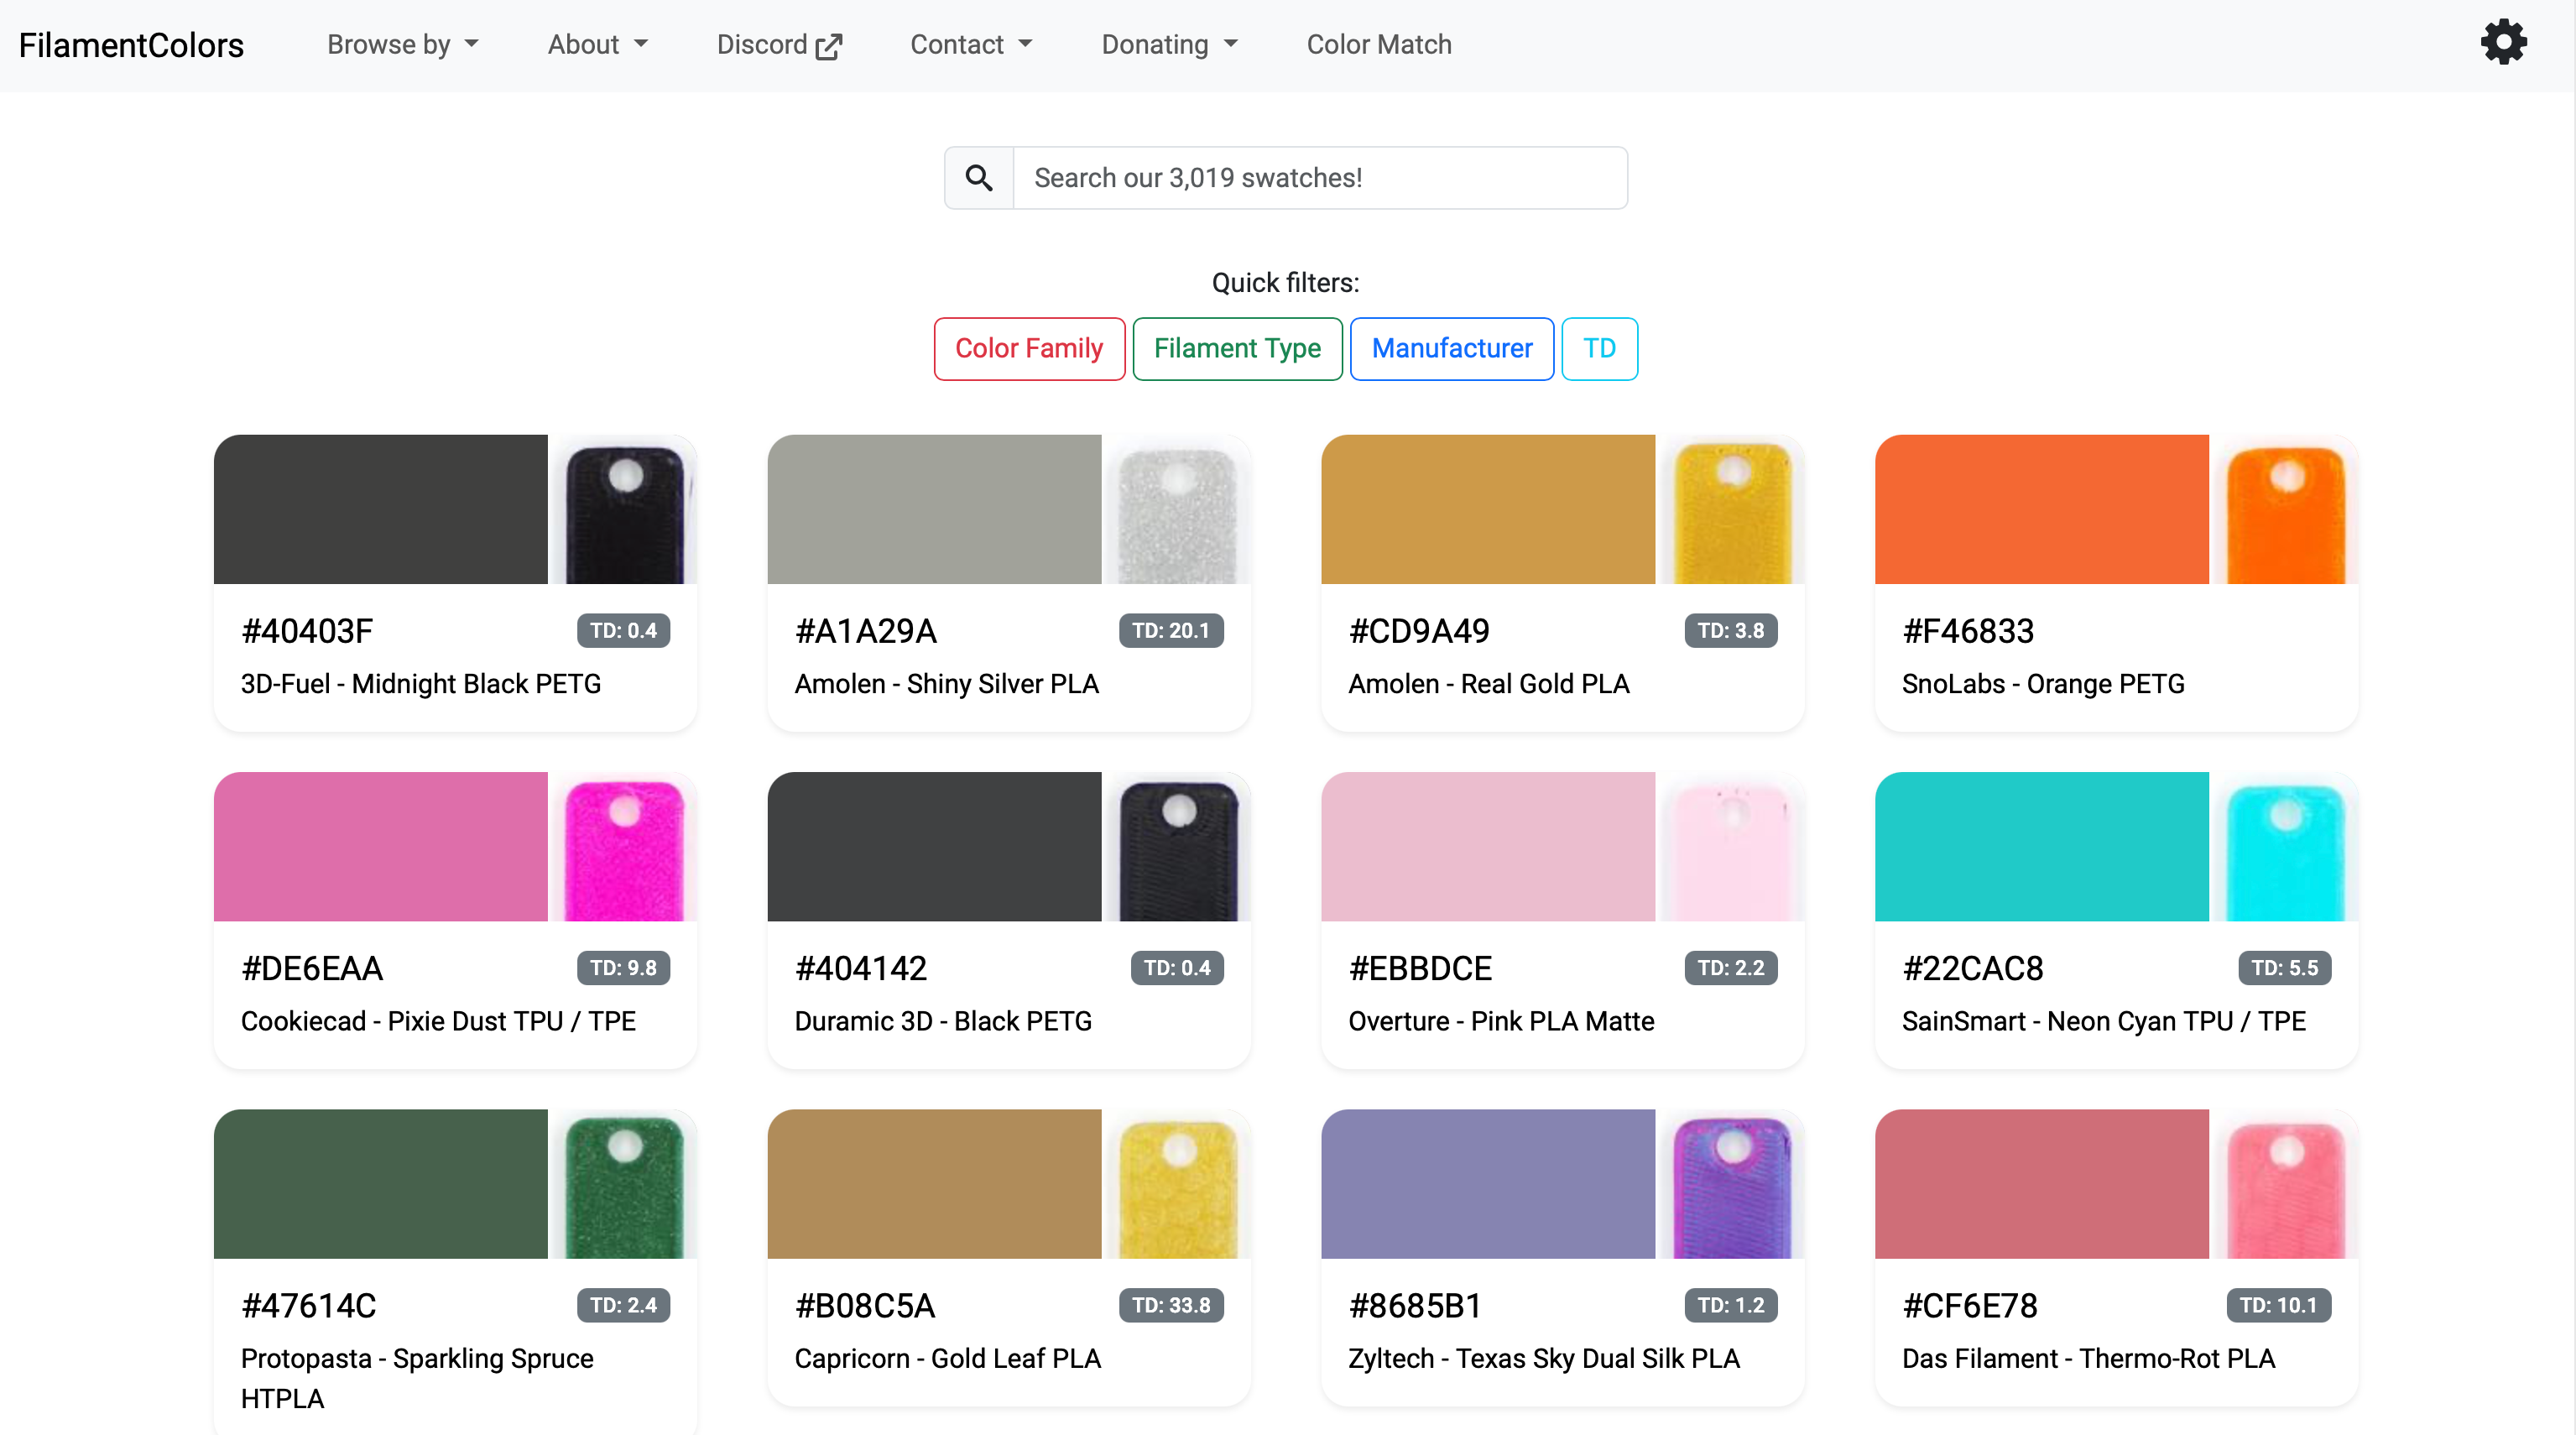The width and height of the screenshot is (2576, 1435).
Task: Open Duramic 3D - Black PETG title
Action: [943, 1021]
